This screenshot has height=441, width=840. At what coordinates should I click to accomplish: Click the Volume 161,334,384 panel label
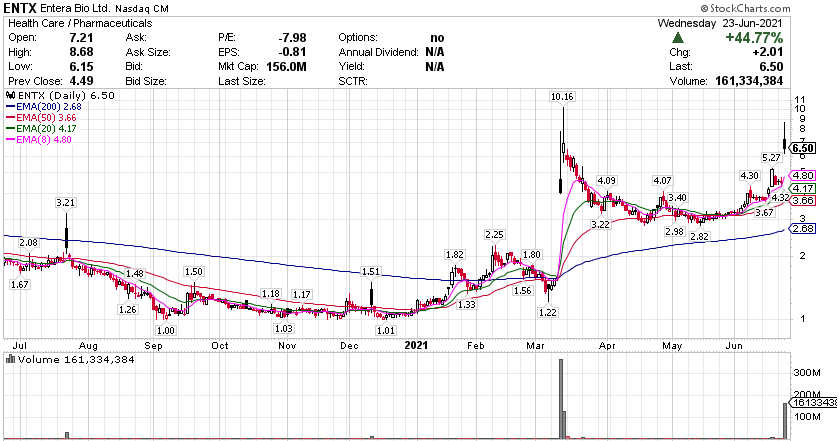click(76, 360)
